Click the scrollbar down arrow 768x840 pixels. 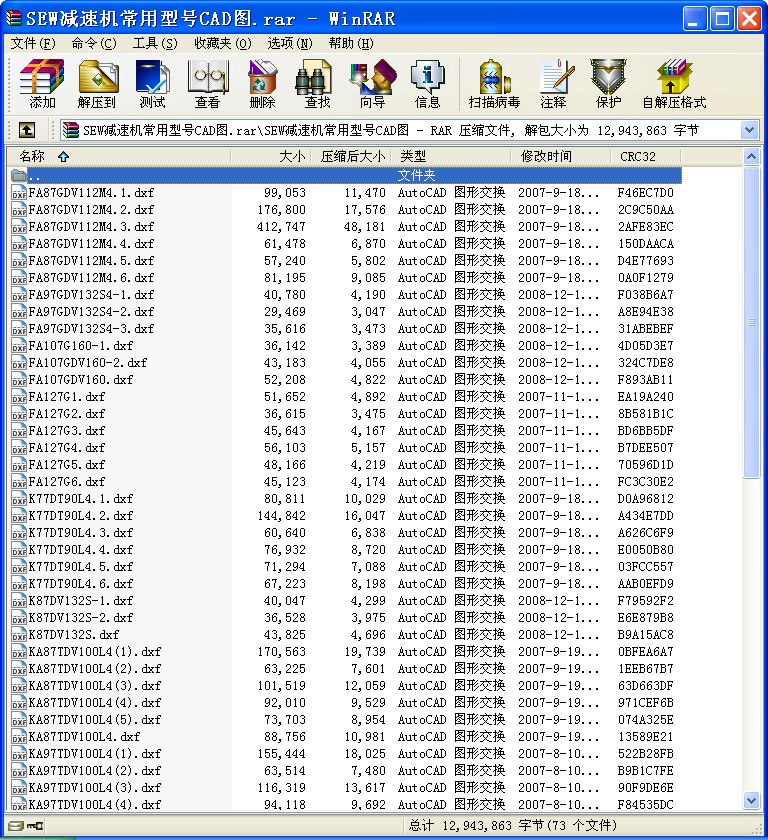tap(751, 800)
